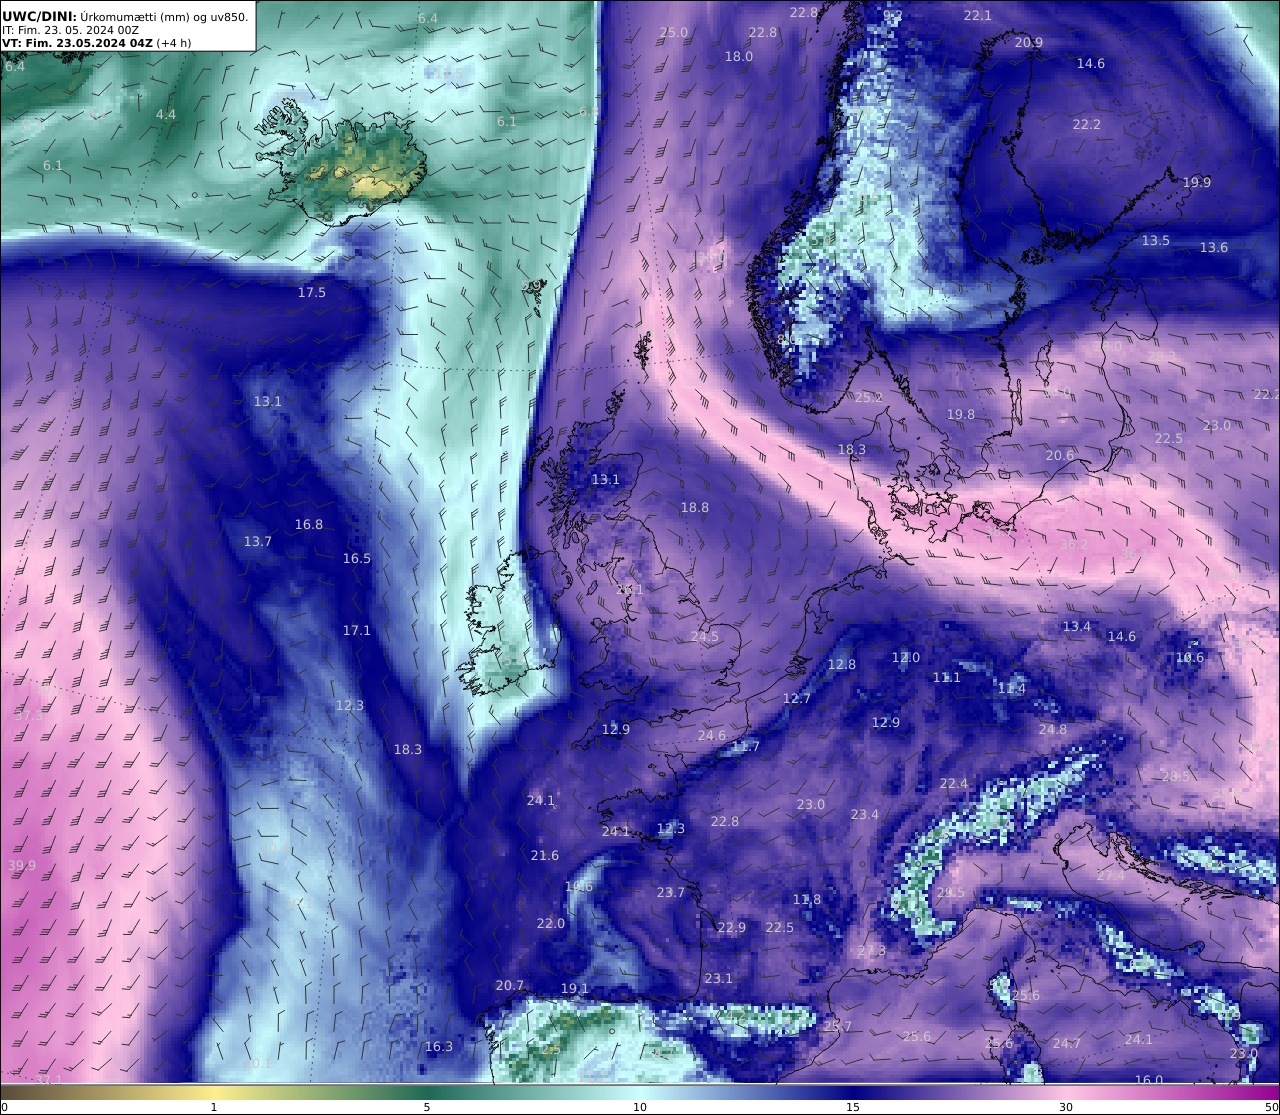
Task: Click the 'VT: Fim. 23.05.2024 04Z (+4 h)' line
Action: coord(97,43)
